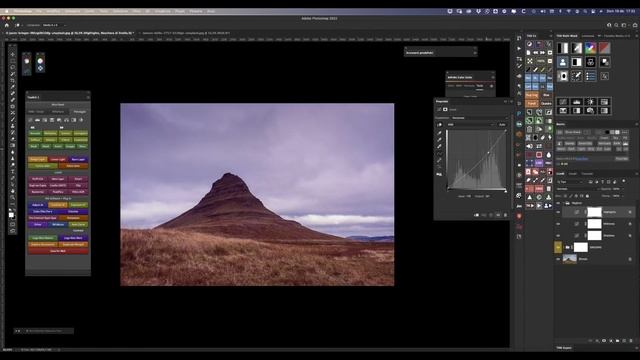Select the Type tool
640x360 pixels.
tap(13, 171)
